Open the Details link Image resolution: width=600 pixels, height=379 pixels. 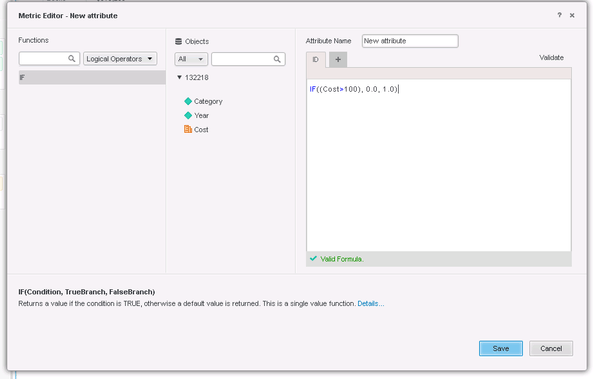(370, 304)
